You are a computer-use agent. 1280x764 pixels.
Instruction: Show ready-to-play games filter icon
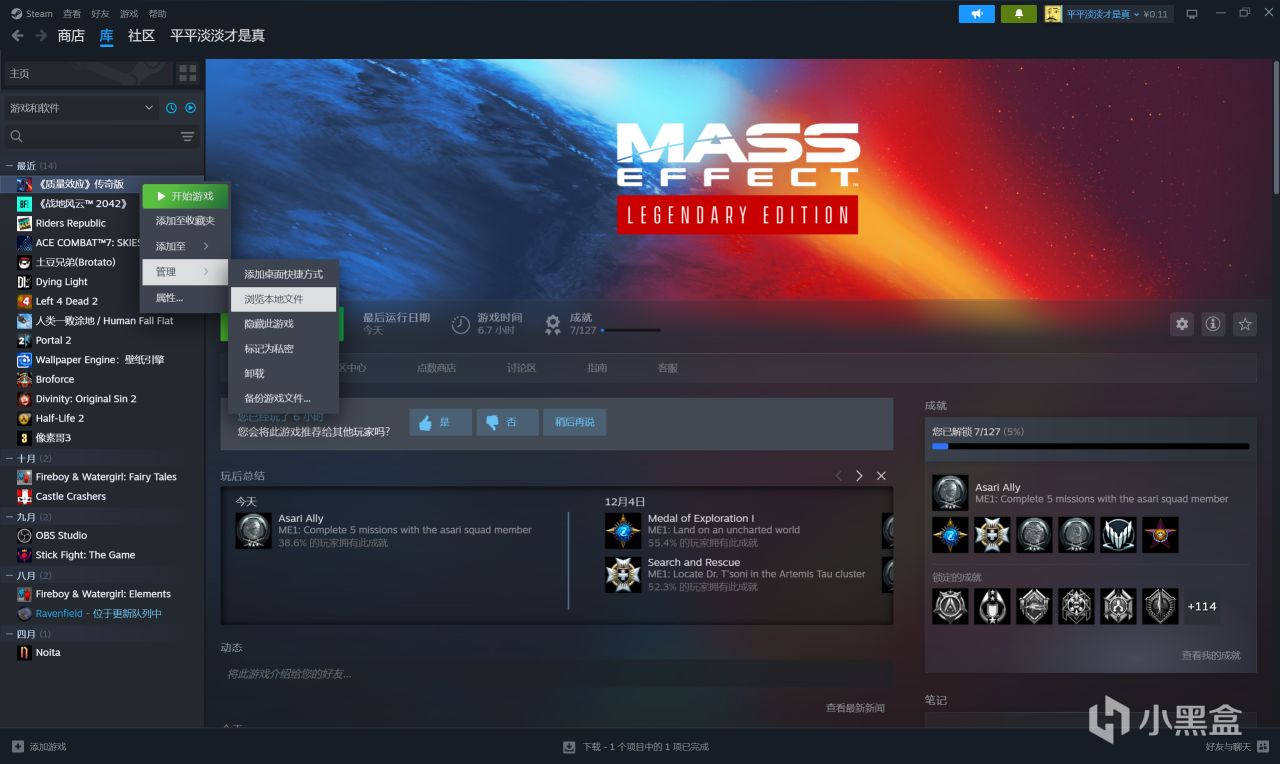click(190, 108)
